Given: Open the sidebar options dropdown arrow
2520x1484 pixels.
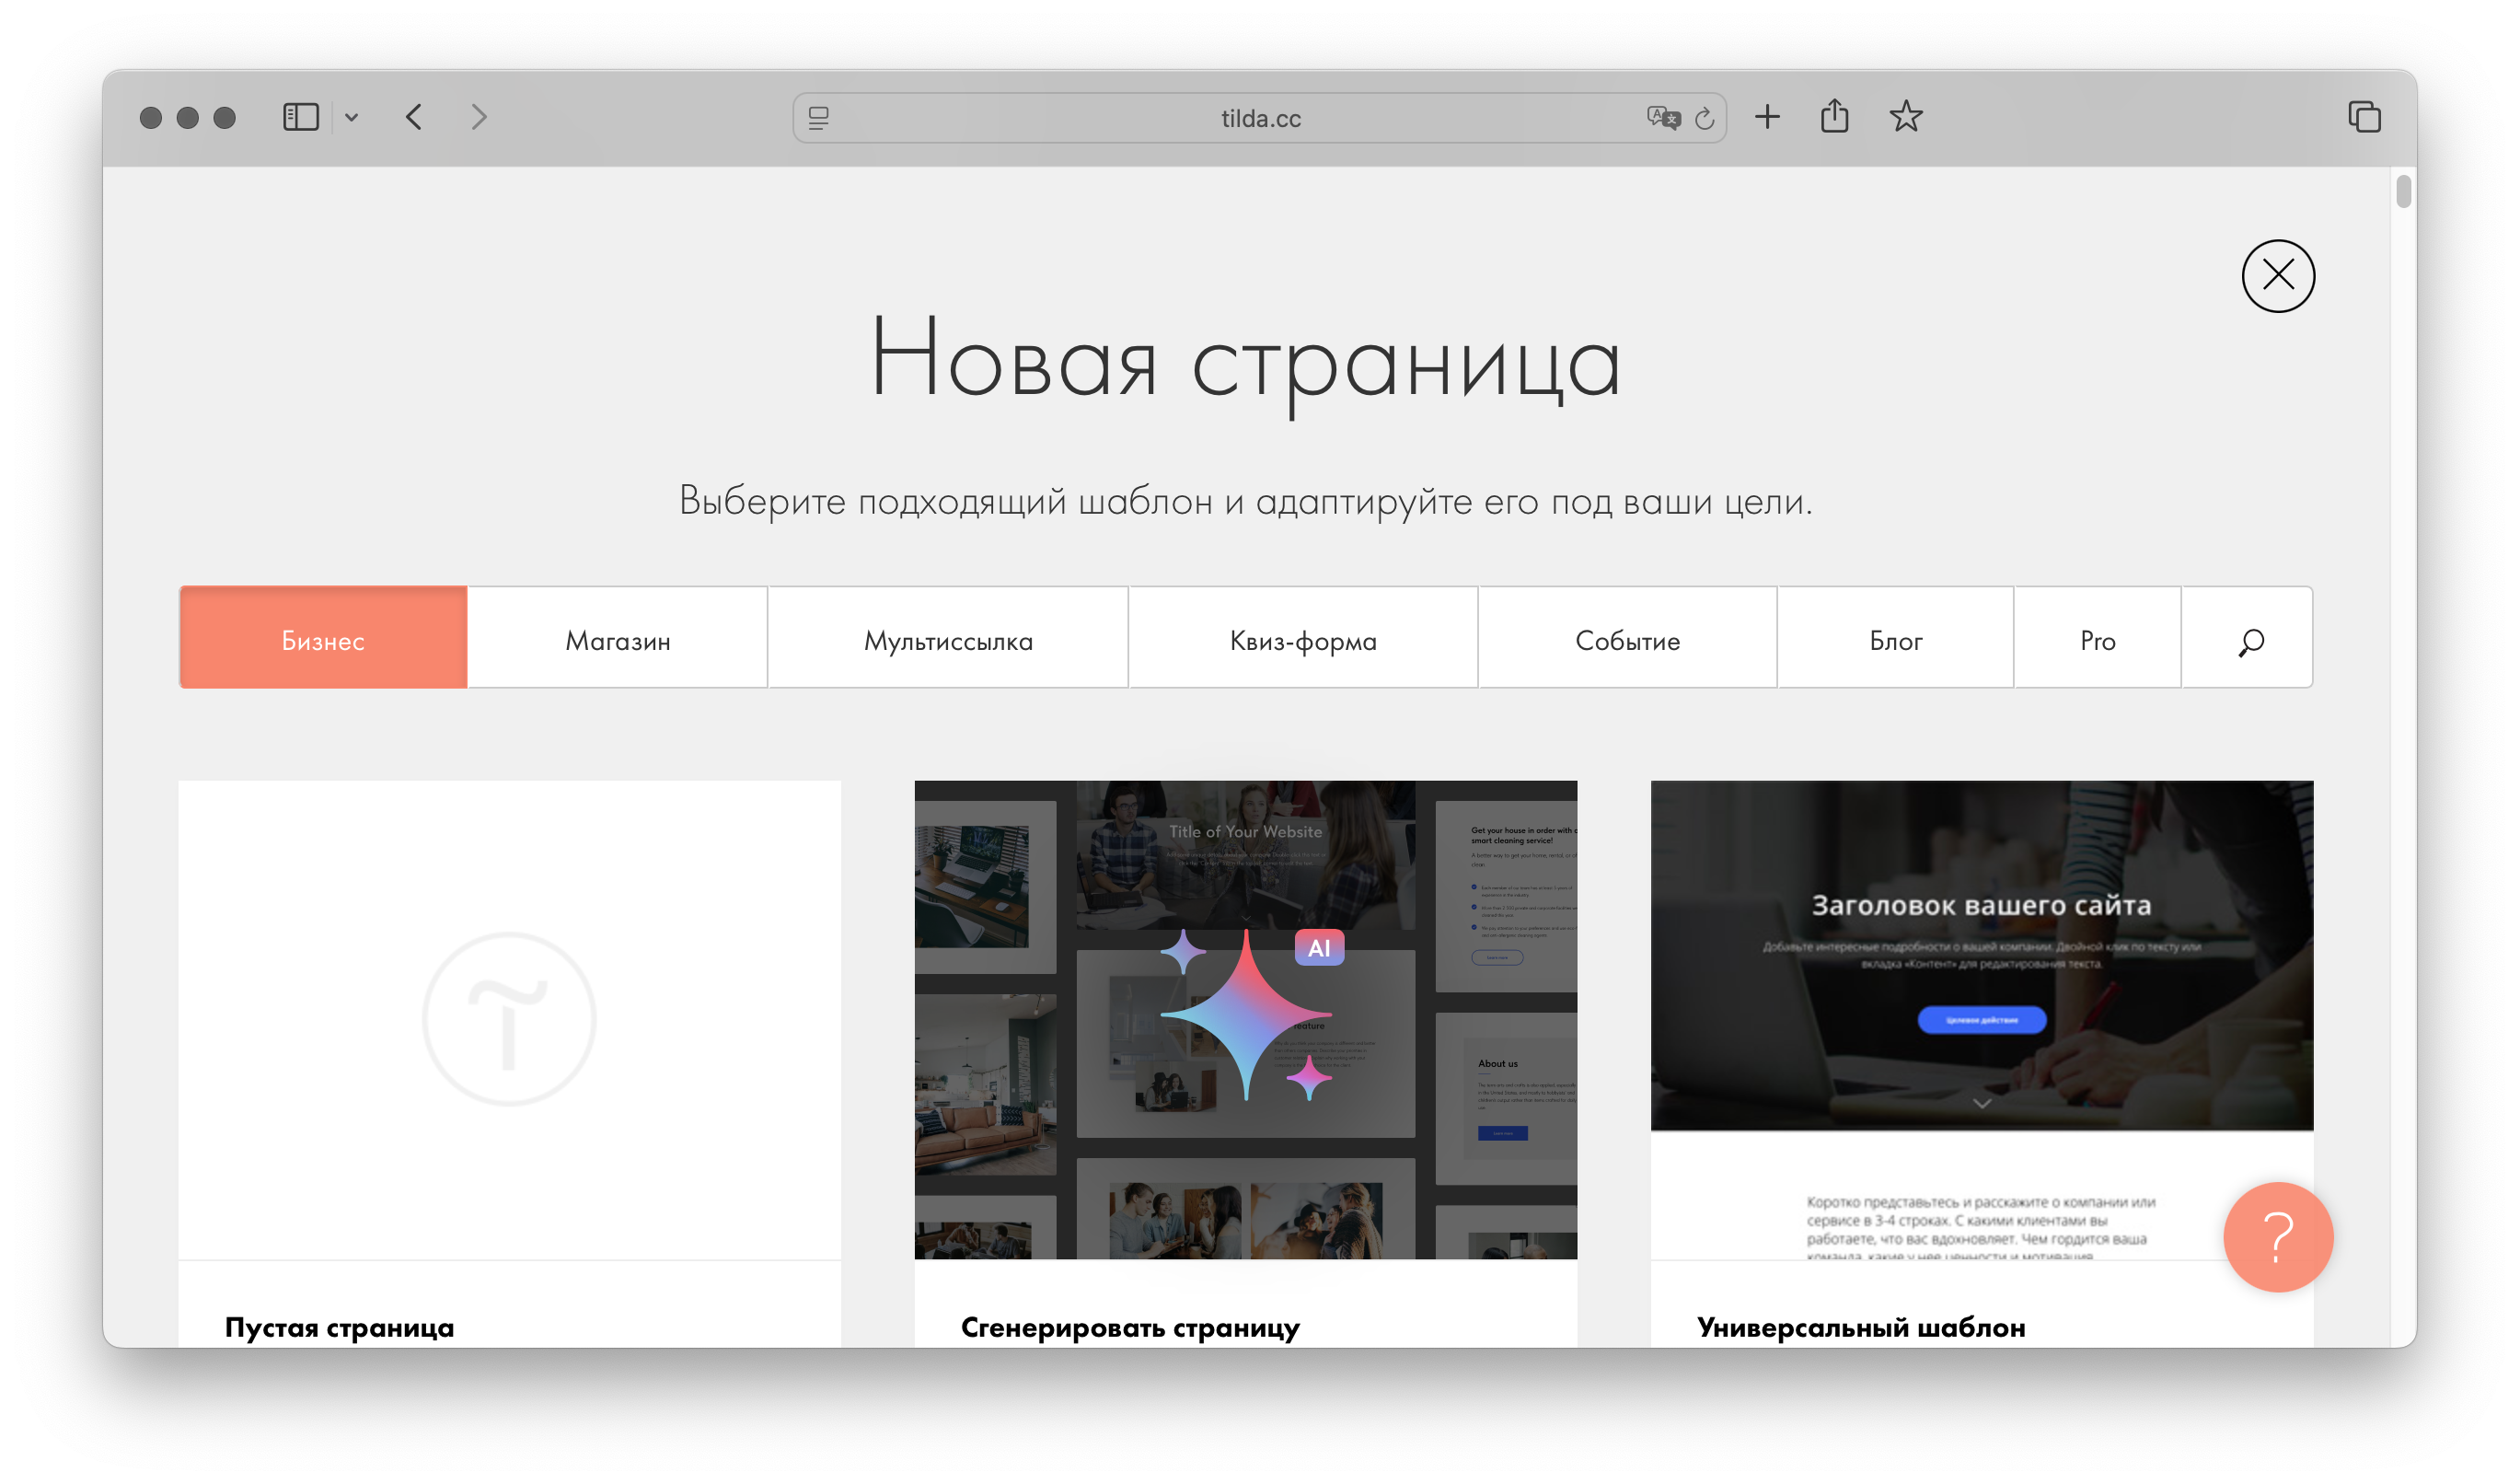Looking at the screenshot, I should pyautogui.click(x=351, y=117).
